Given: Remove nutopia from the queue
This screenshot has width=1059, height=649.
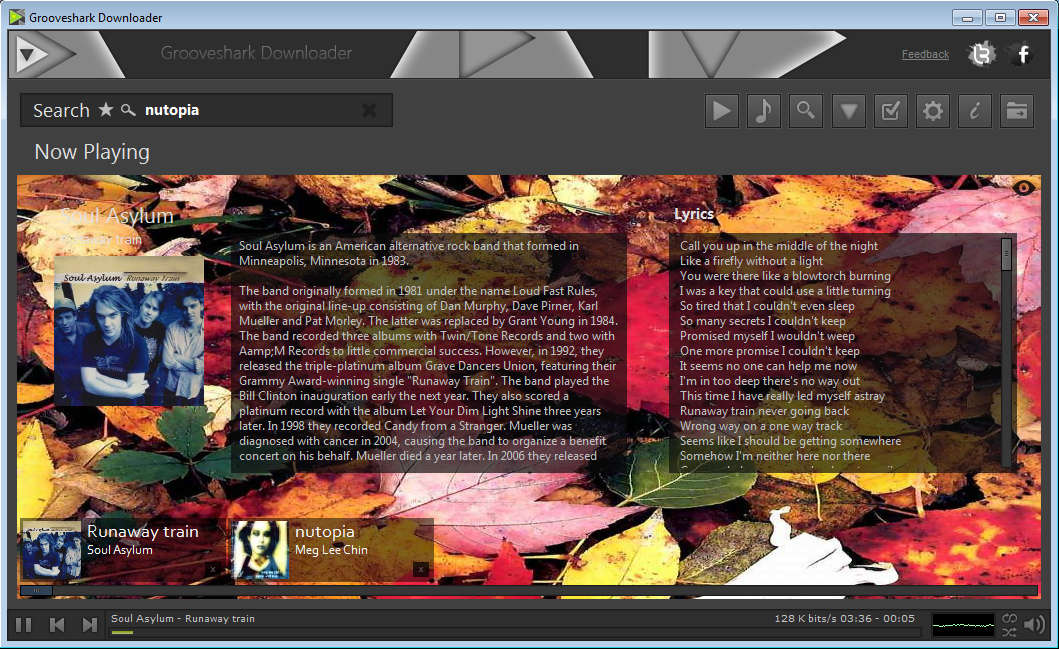Looking at the screenshot, I should pyautogui.click(x=421, y=569).
